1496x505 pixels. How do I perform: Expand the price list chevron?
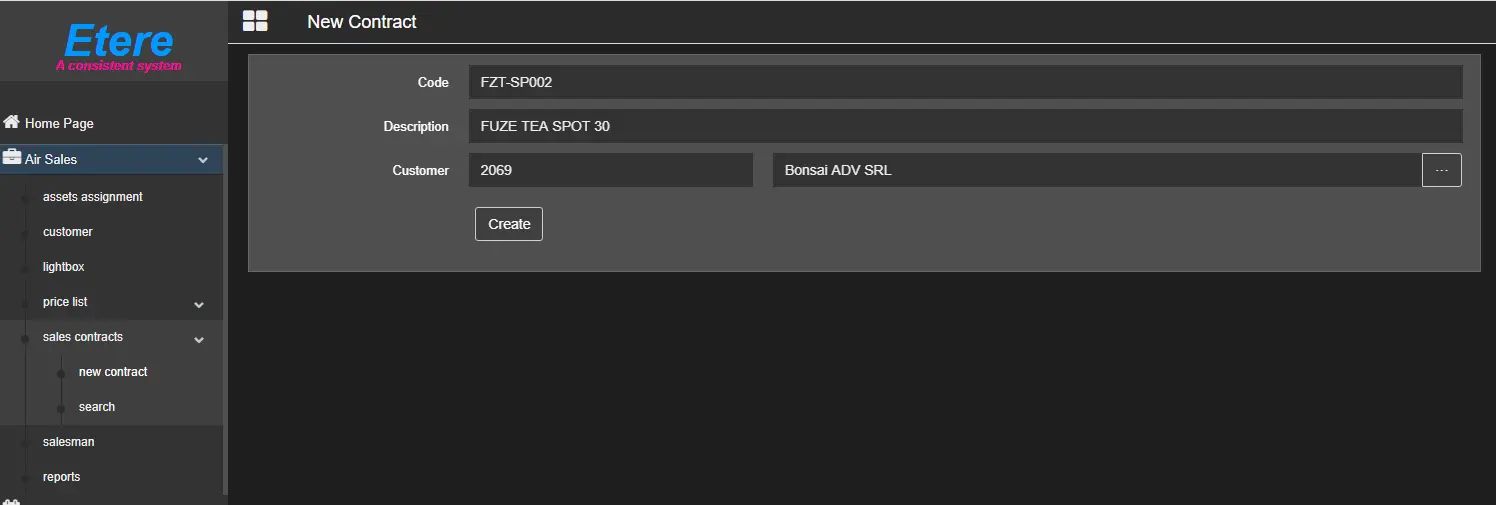click(199, 304)
